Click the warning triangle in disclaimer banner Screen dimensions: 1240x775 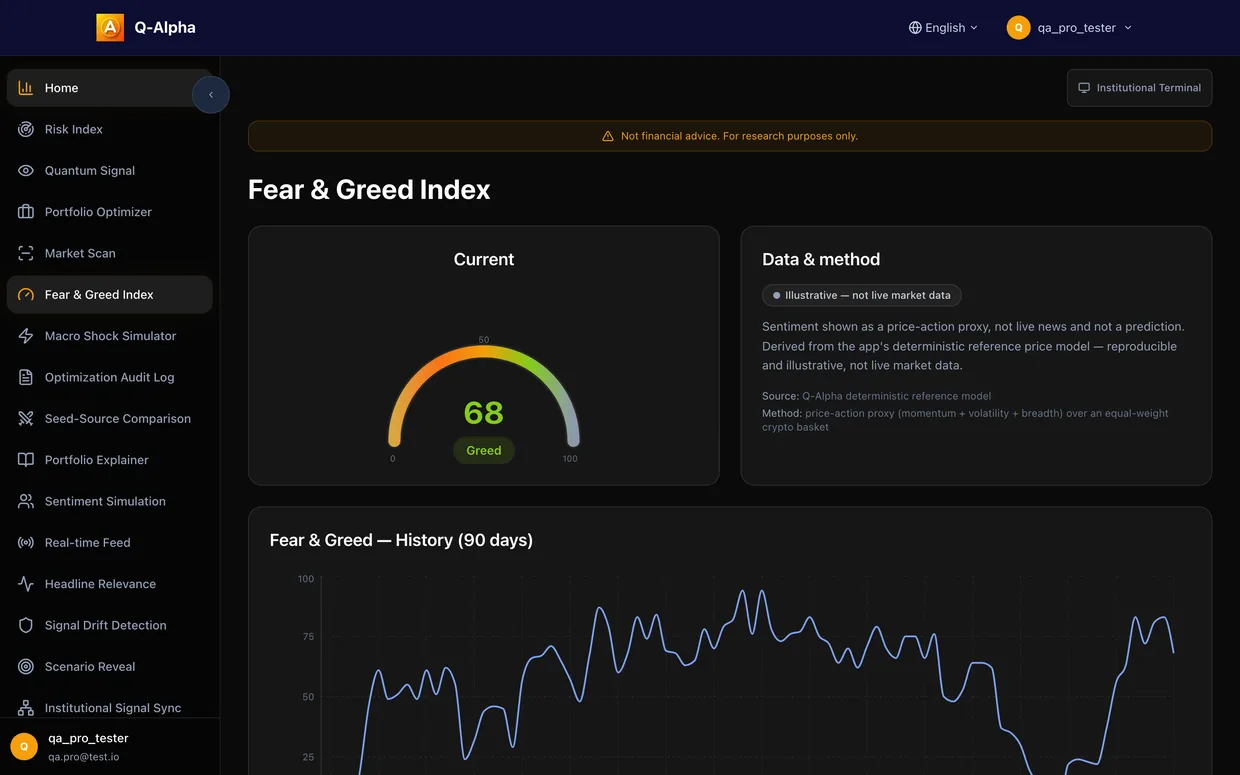coord(608,136)
